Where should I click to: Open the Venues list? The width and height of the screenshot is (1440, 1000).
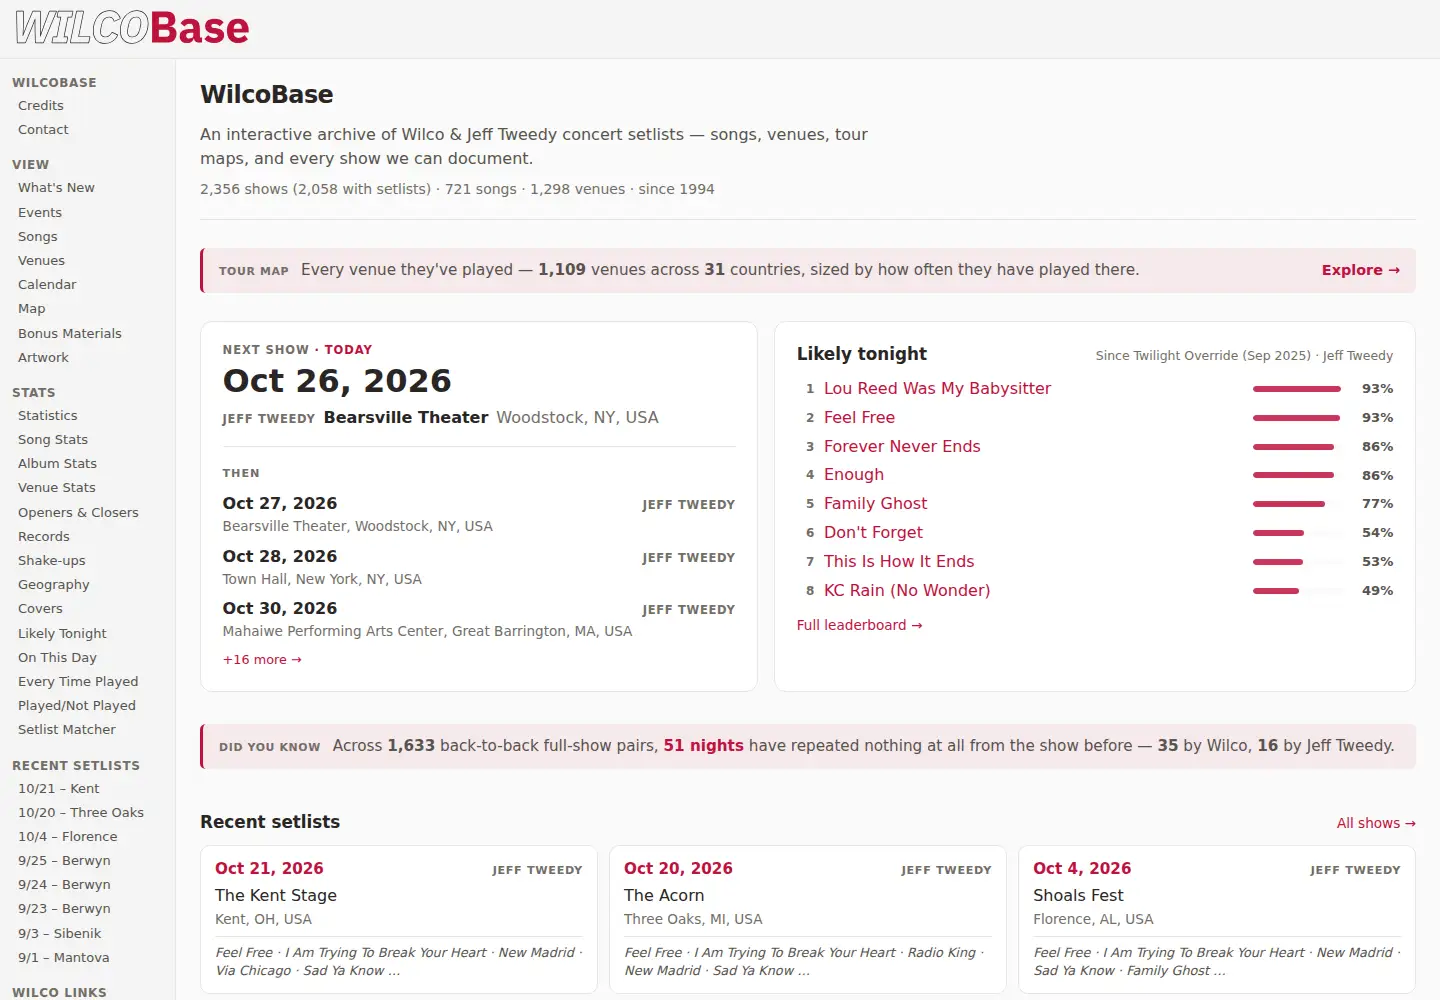[x=41, y=261]
